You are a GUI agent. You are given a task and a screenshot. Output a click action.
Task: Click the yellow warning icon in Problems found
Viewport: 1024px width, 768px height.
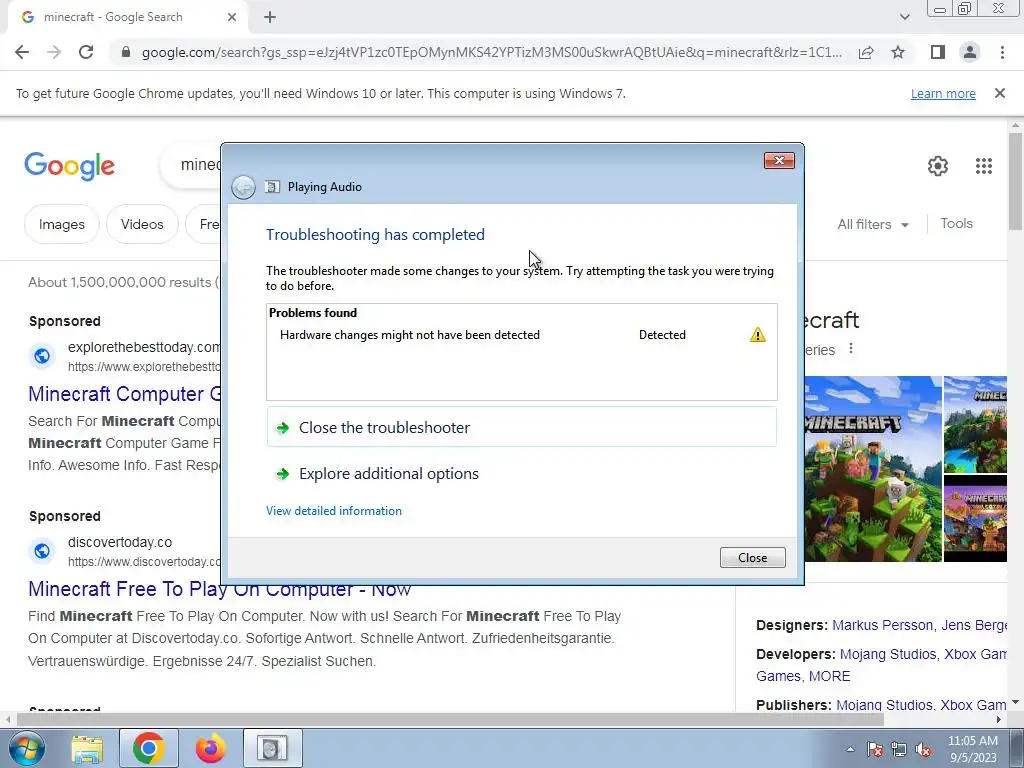coord(758,335)
